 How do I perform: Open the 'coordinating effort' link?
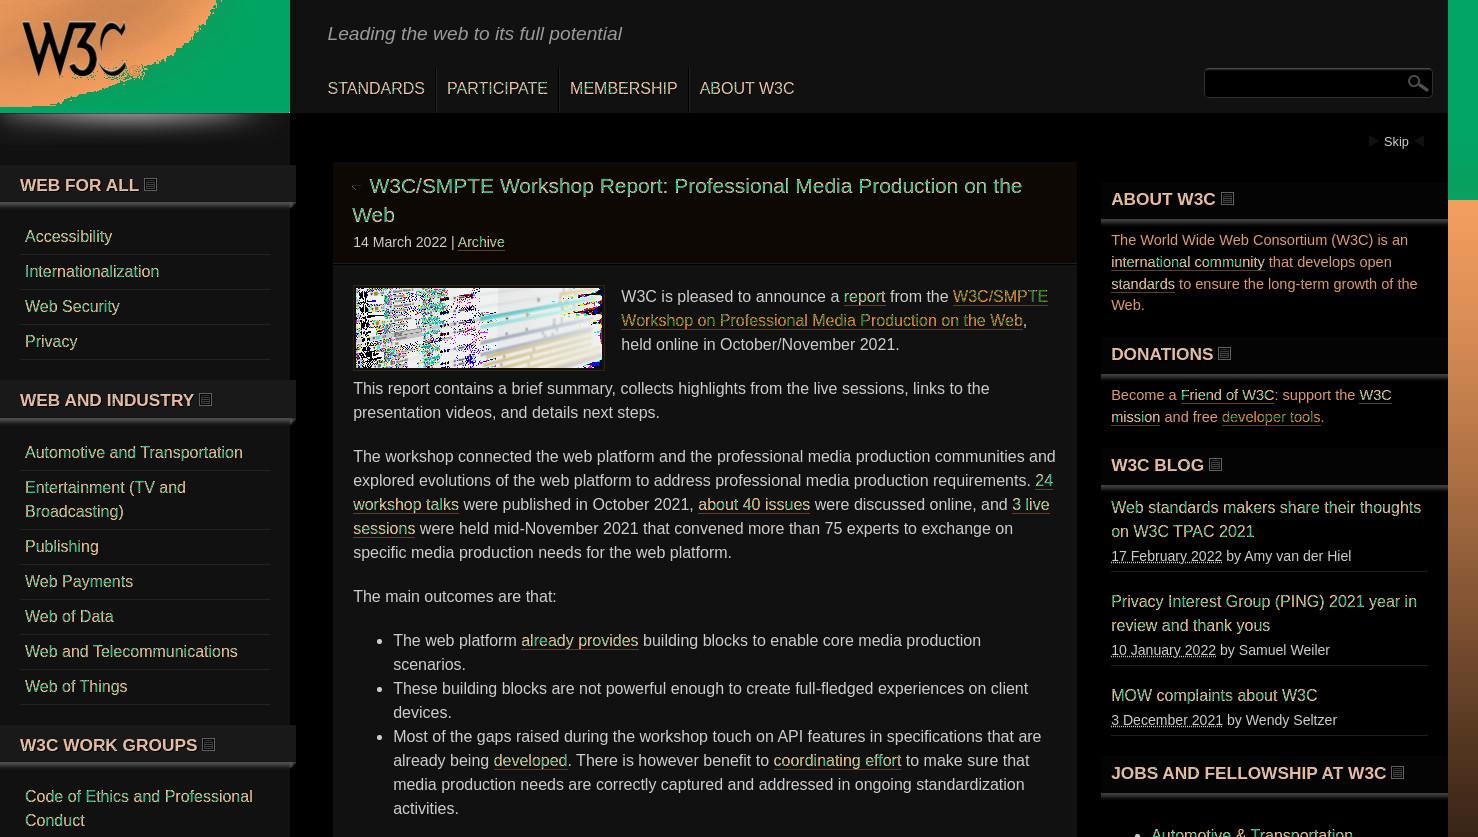point(837,761)
